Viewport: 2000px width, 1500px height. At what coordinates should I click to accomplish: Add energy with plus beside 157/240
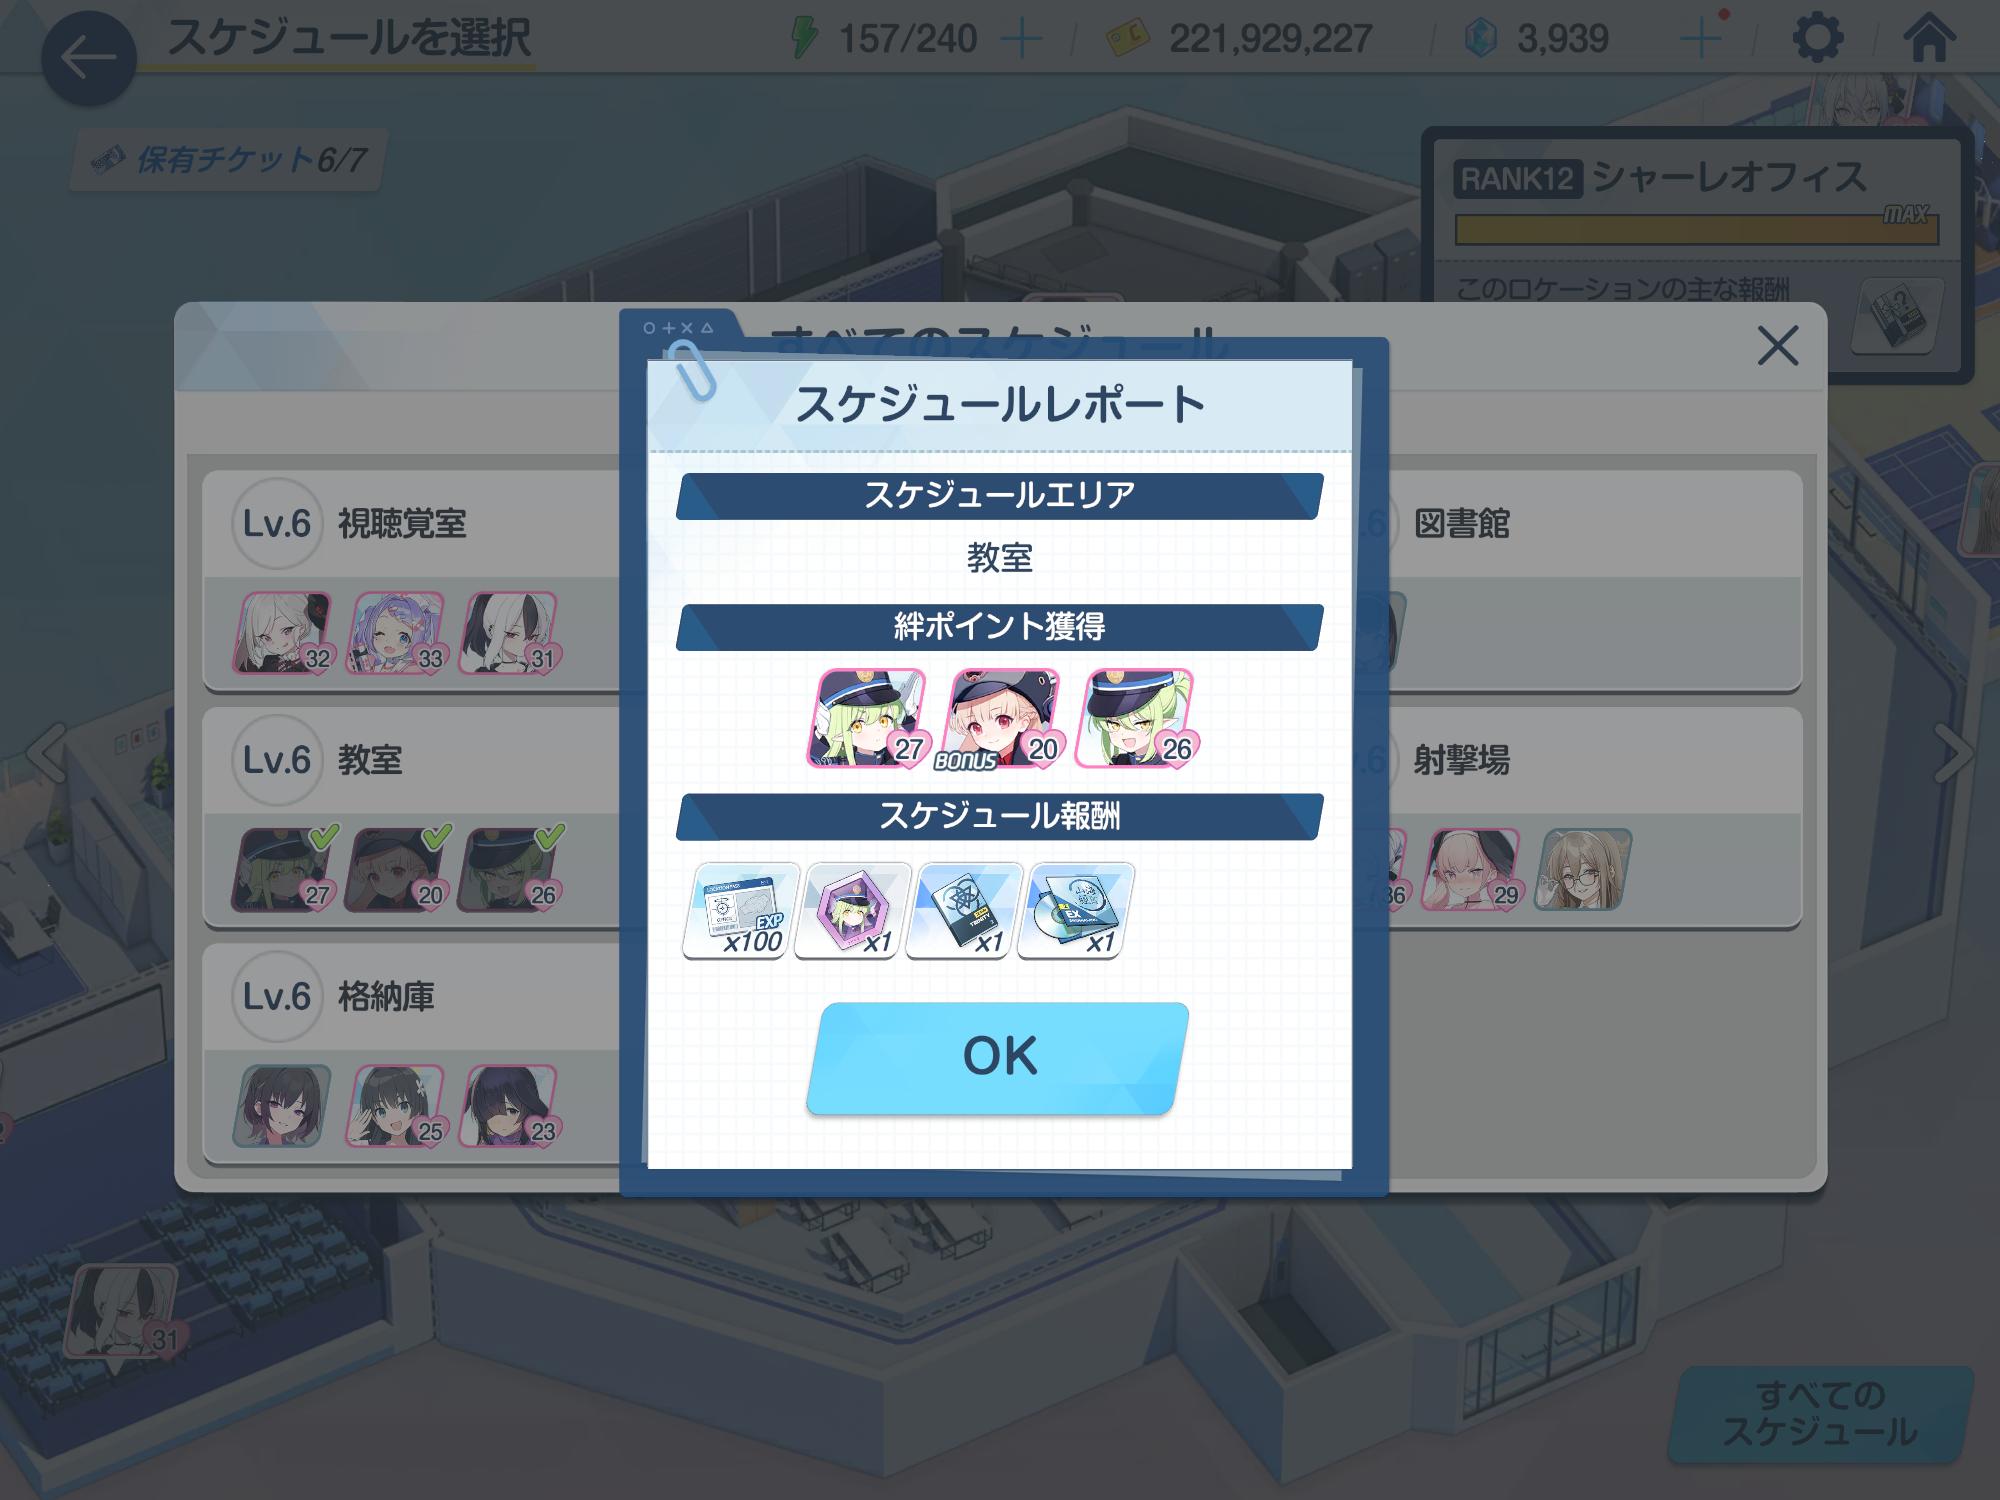[x=1021, y=40]
